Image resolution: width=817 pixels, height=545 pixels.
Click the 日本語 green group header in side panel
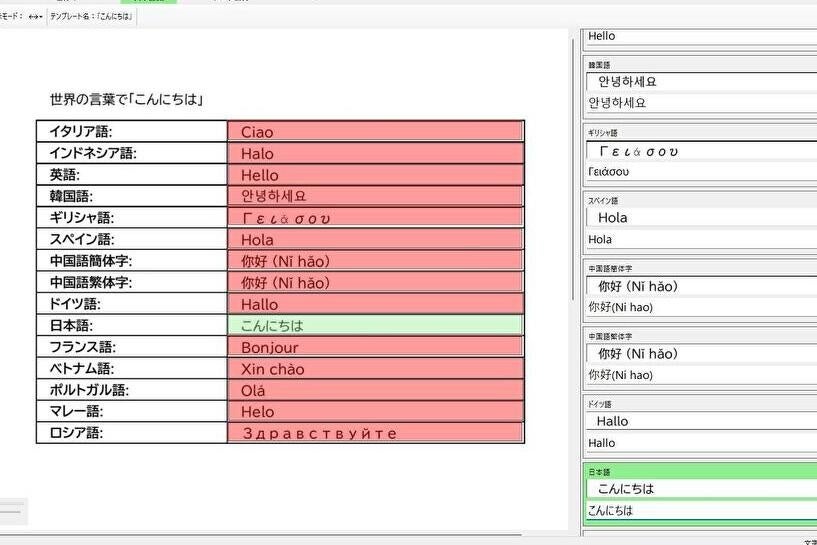click(701, 472)
